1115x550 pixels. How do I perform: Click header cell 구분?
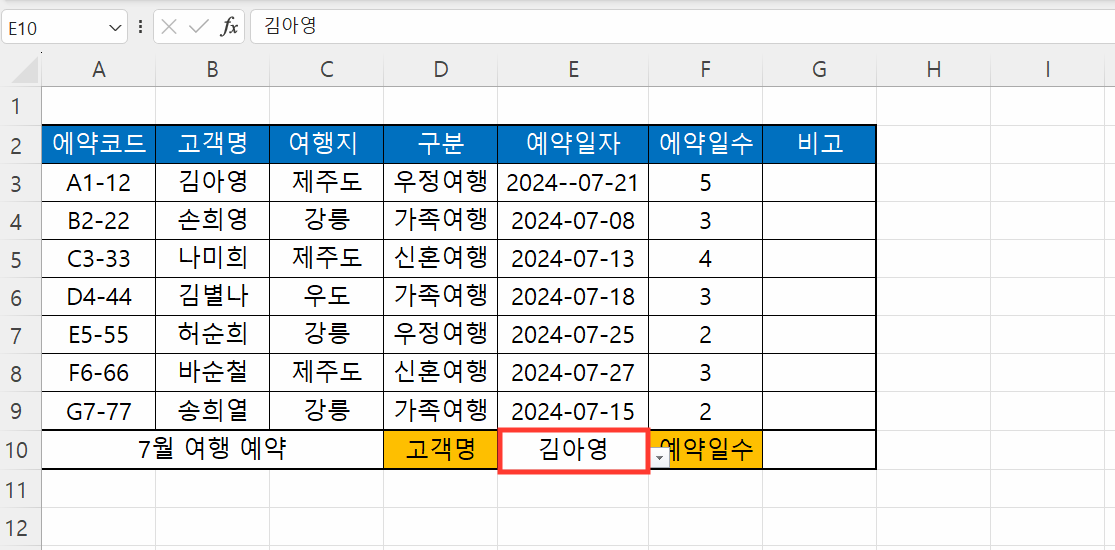click(441, 144)
